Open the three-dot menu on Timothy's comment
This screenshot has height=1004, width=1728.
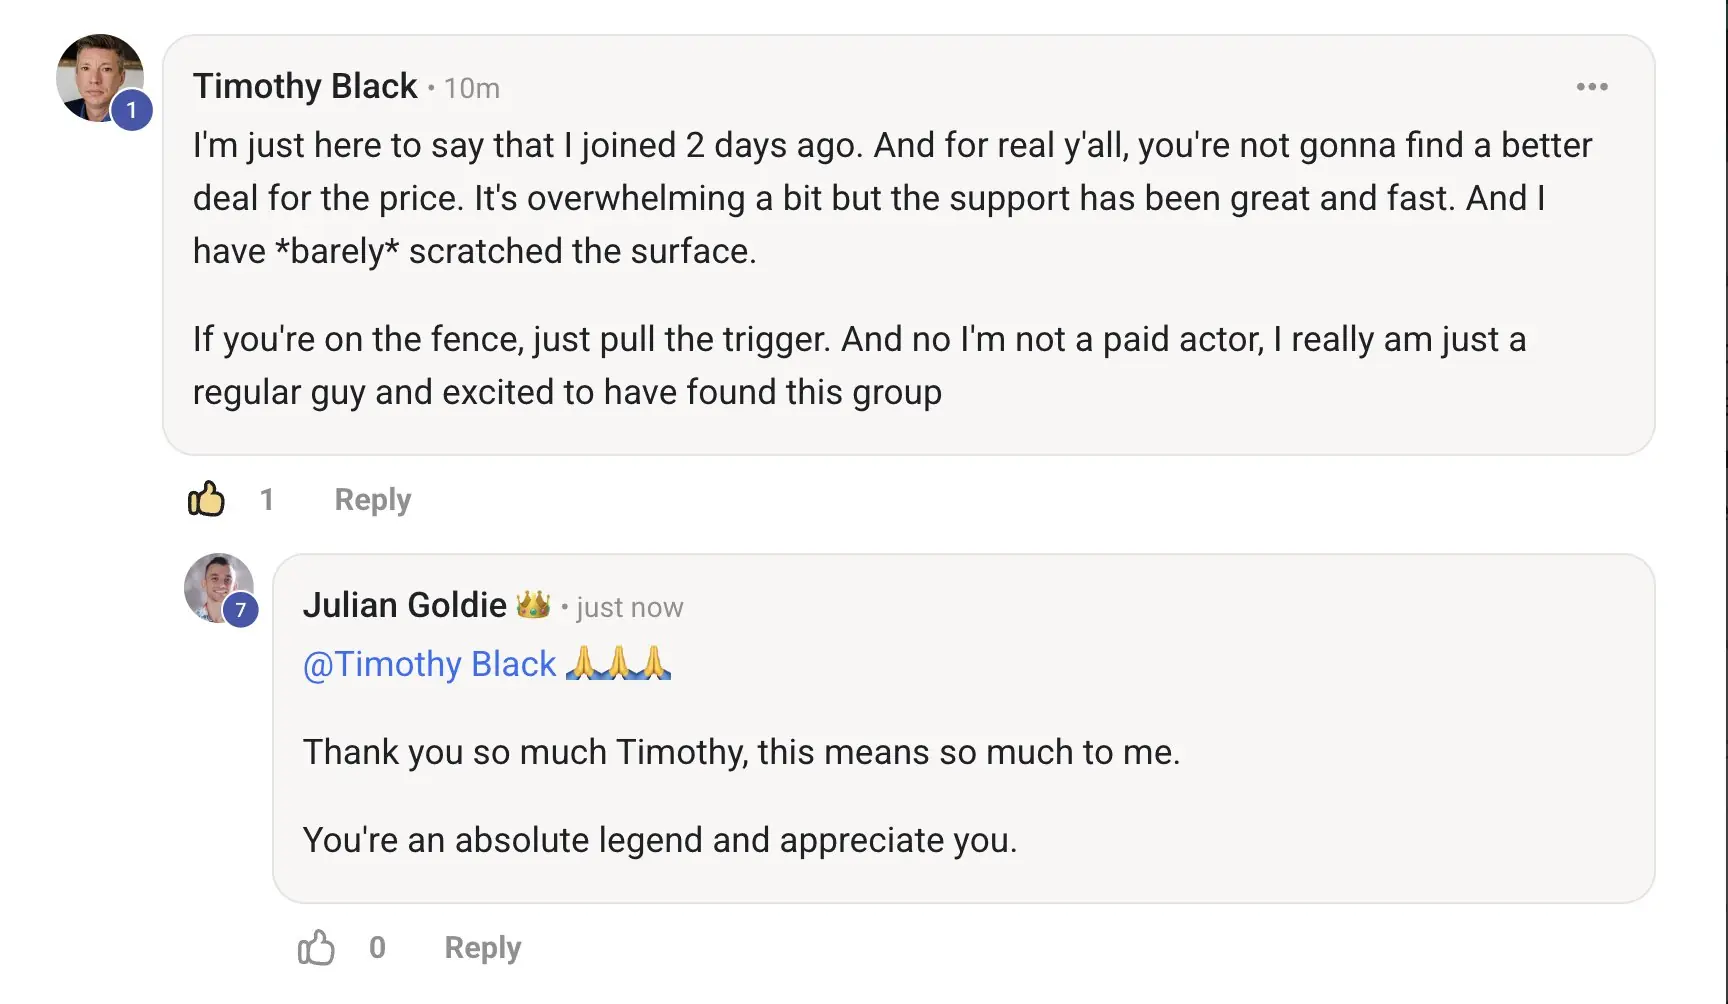point(1592,87)
